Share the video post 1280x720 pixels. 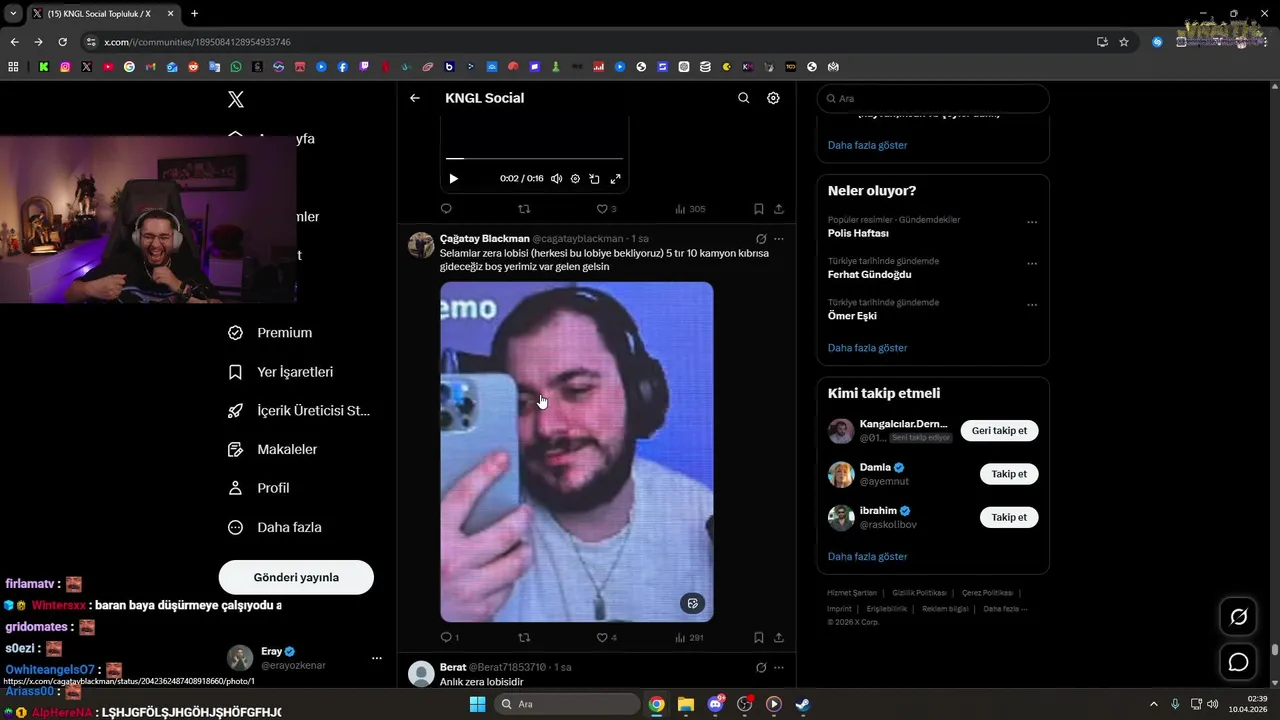click(779, 209)
